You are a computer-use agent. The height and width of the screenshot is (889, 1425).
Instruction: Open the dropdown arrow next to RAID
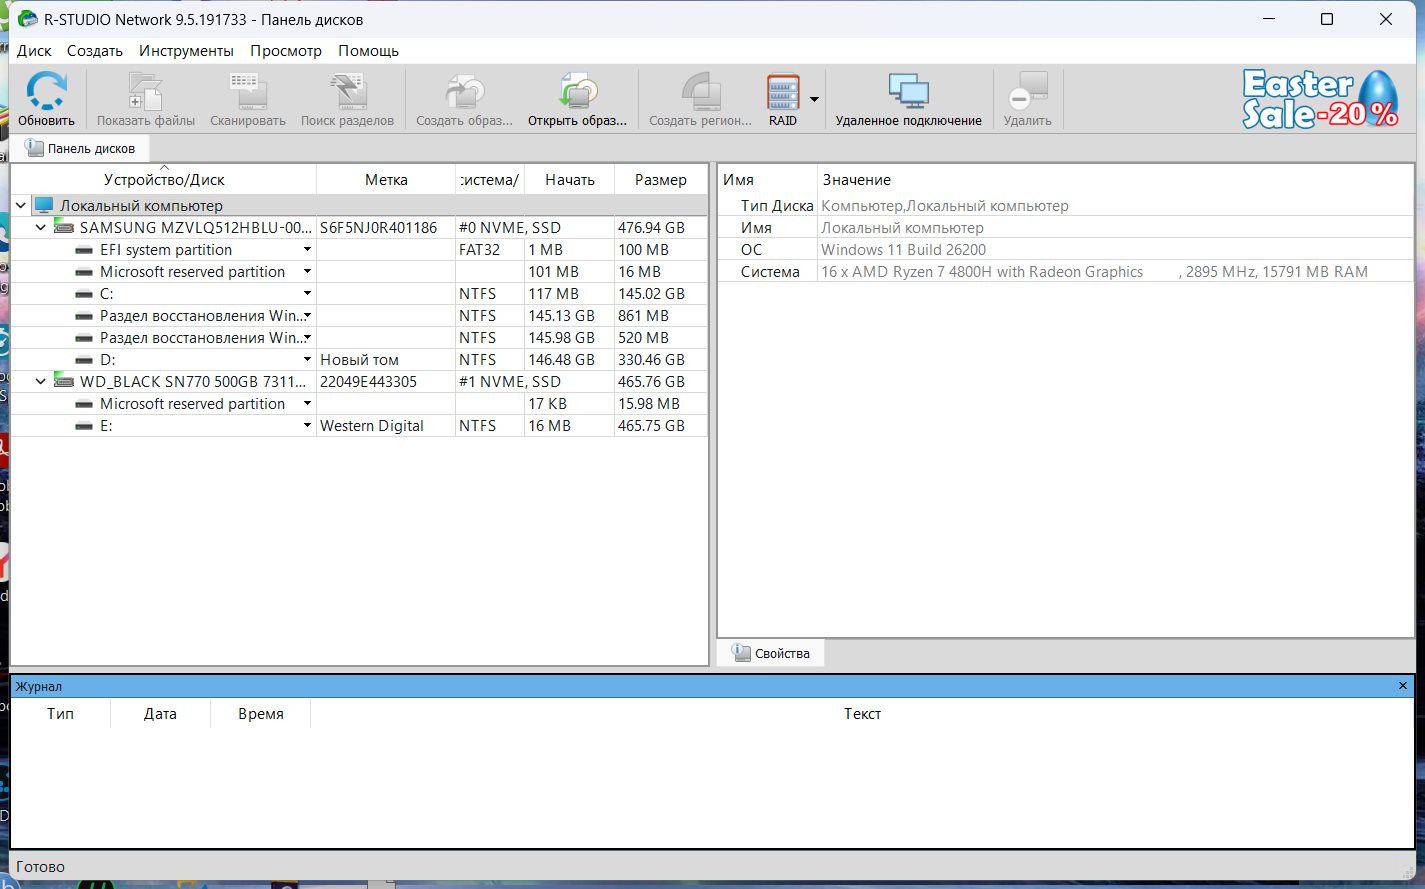click(814, 99)
